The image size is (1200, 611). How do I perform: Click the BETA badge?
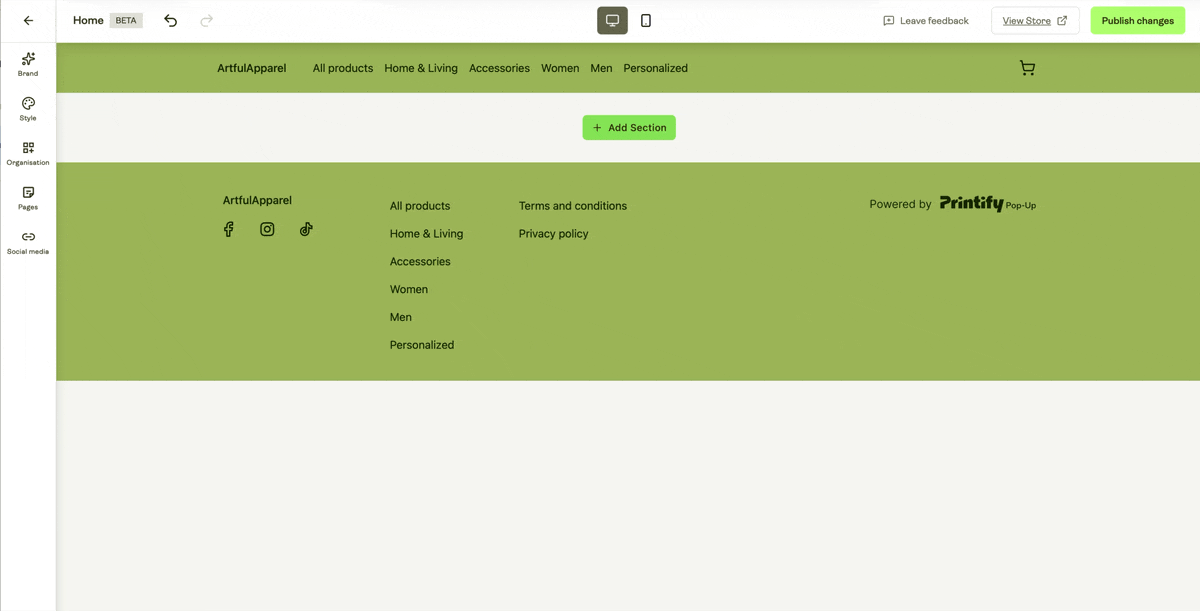pyautogui.click(x=126, y=20)
